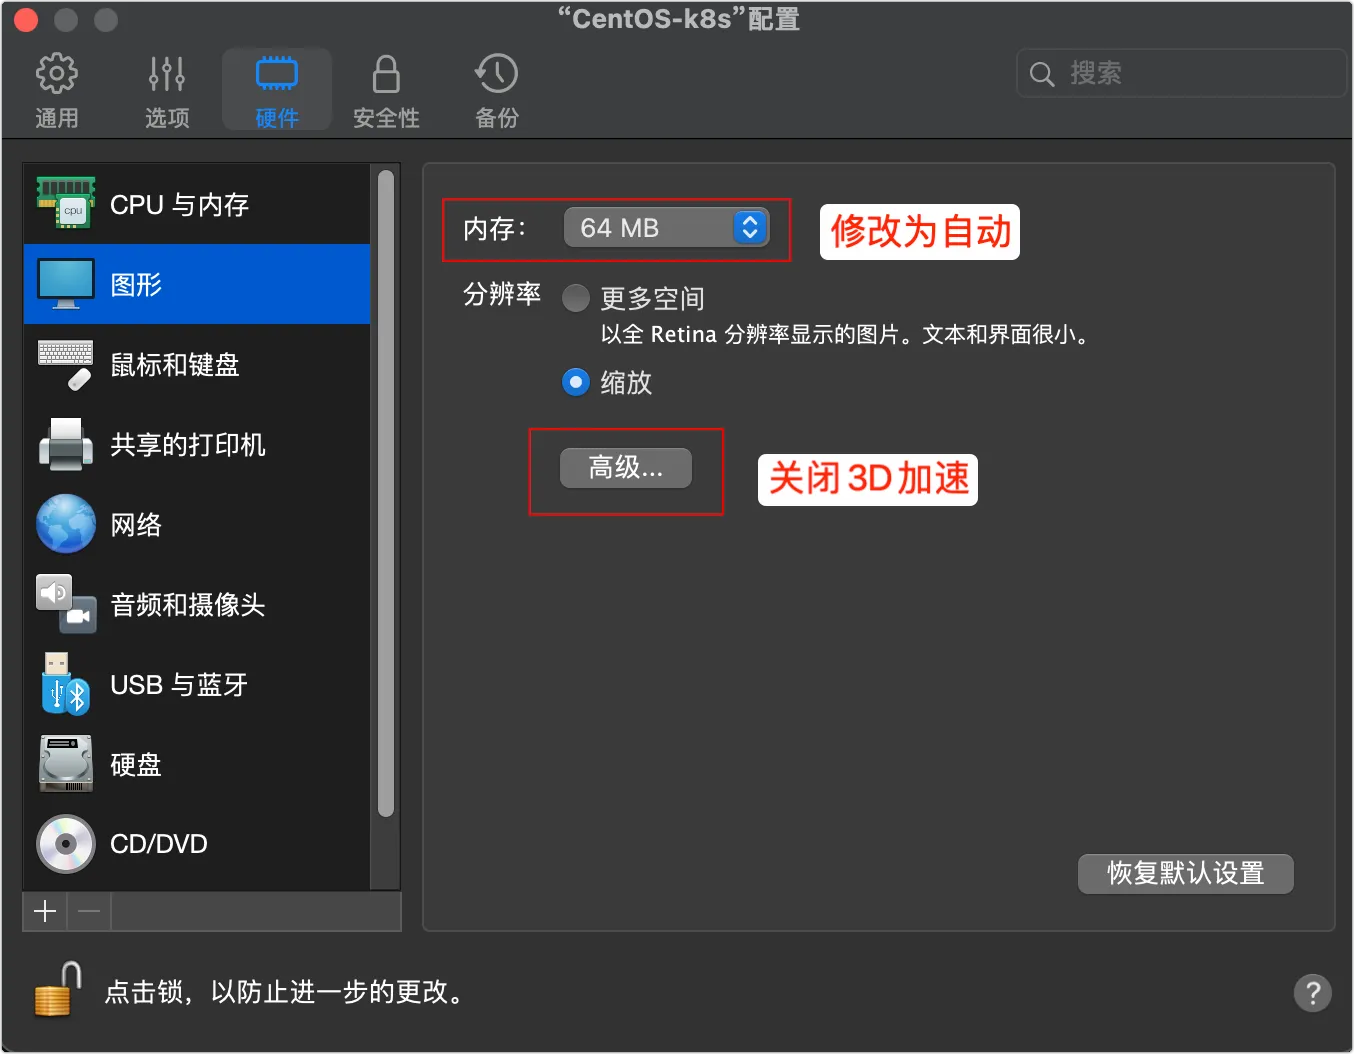Choose 网络 in the hardware list
The height and width of the screenshot is (1054, 1354).
click(197, 524)
